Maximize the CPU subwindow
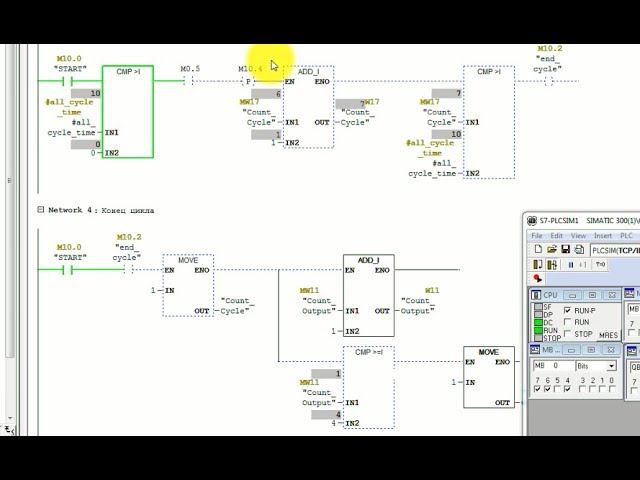The height and width of the screenshot is (480, 640). tap(592, 295)
